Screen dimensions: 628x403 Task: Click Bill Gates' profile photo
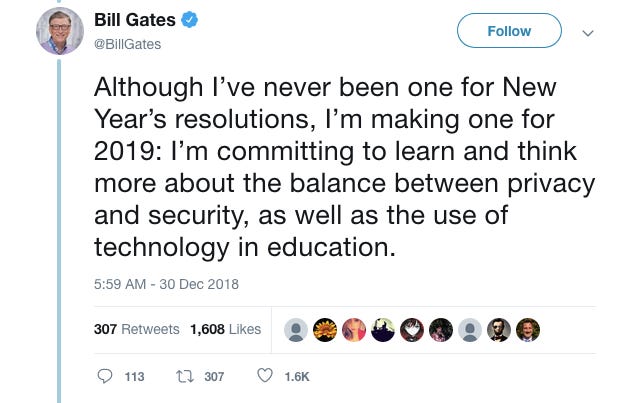[60, 31]
